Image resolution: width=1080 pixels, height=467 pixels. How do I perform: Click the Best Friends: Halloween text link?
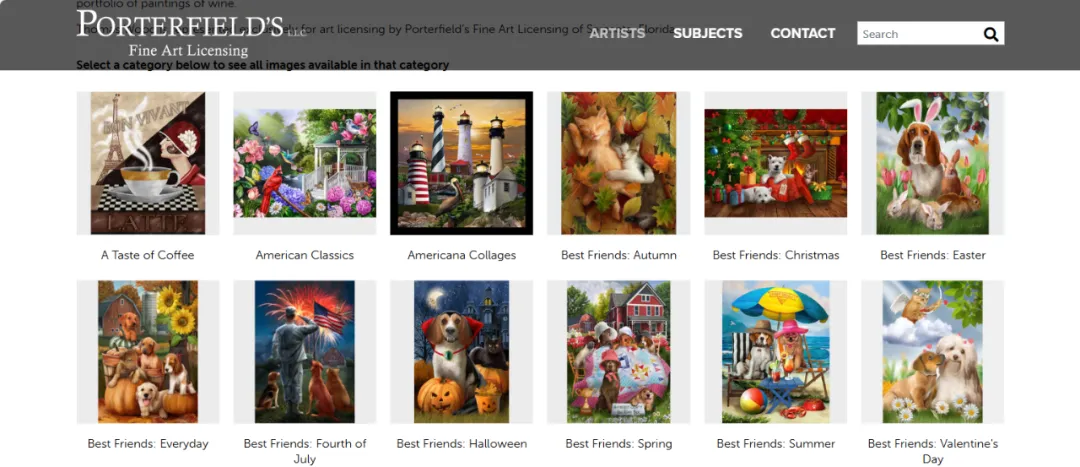coord(461,444)
